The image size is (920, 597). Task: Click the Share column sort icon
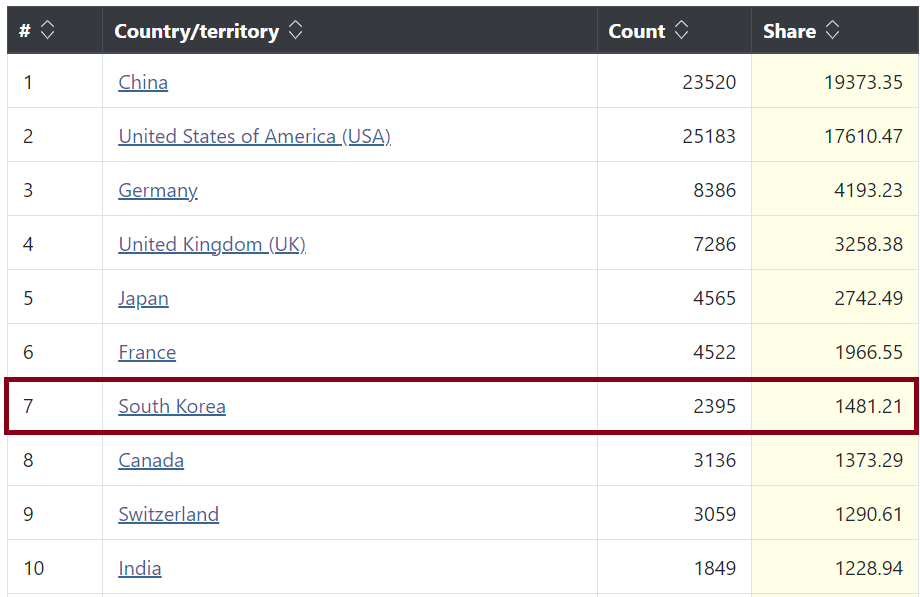(x=832, y=31)
